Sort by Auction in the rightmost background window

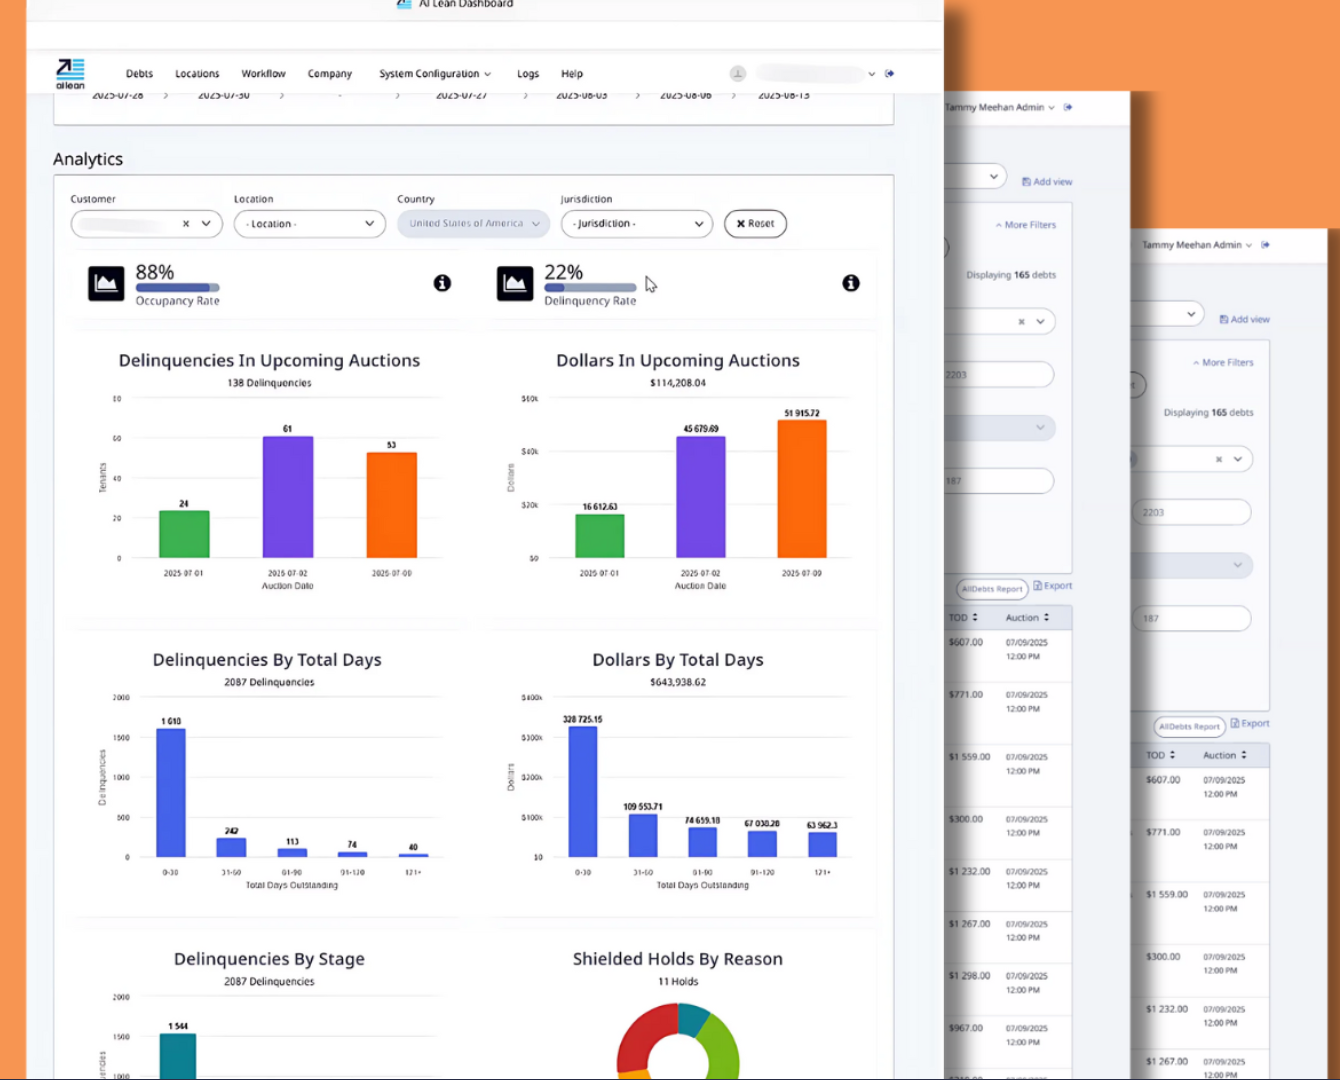pyautogui.click(x=1225, y=755)
